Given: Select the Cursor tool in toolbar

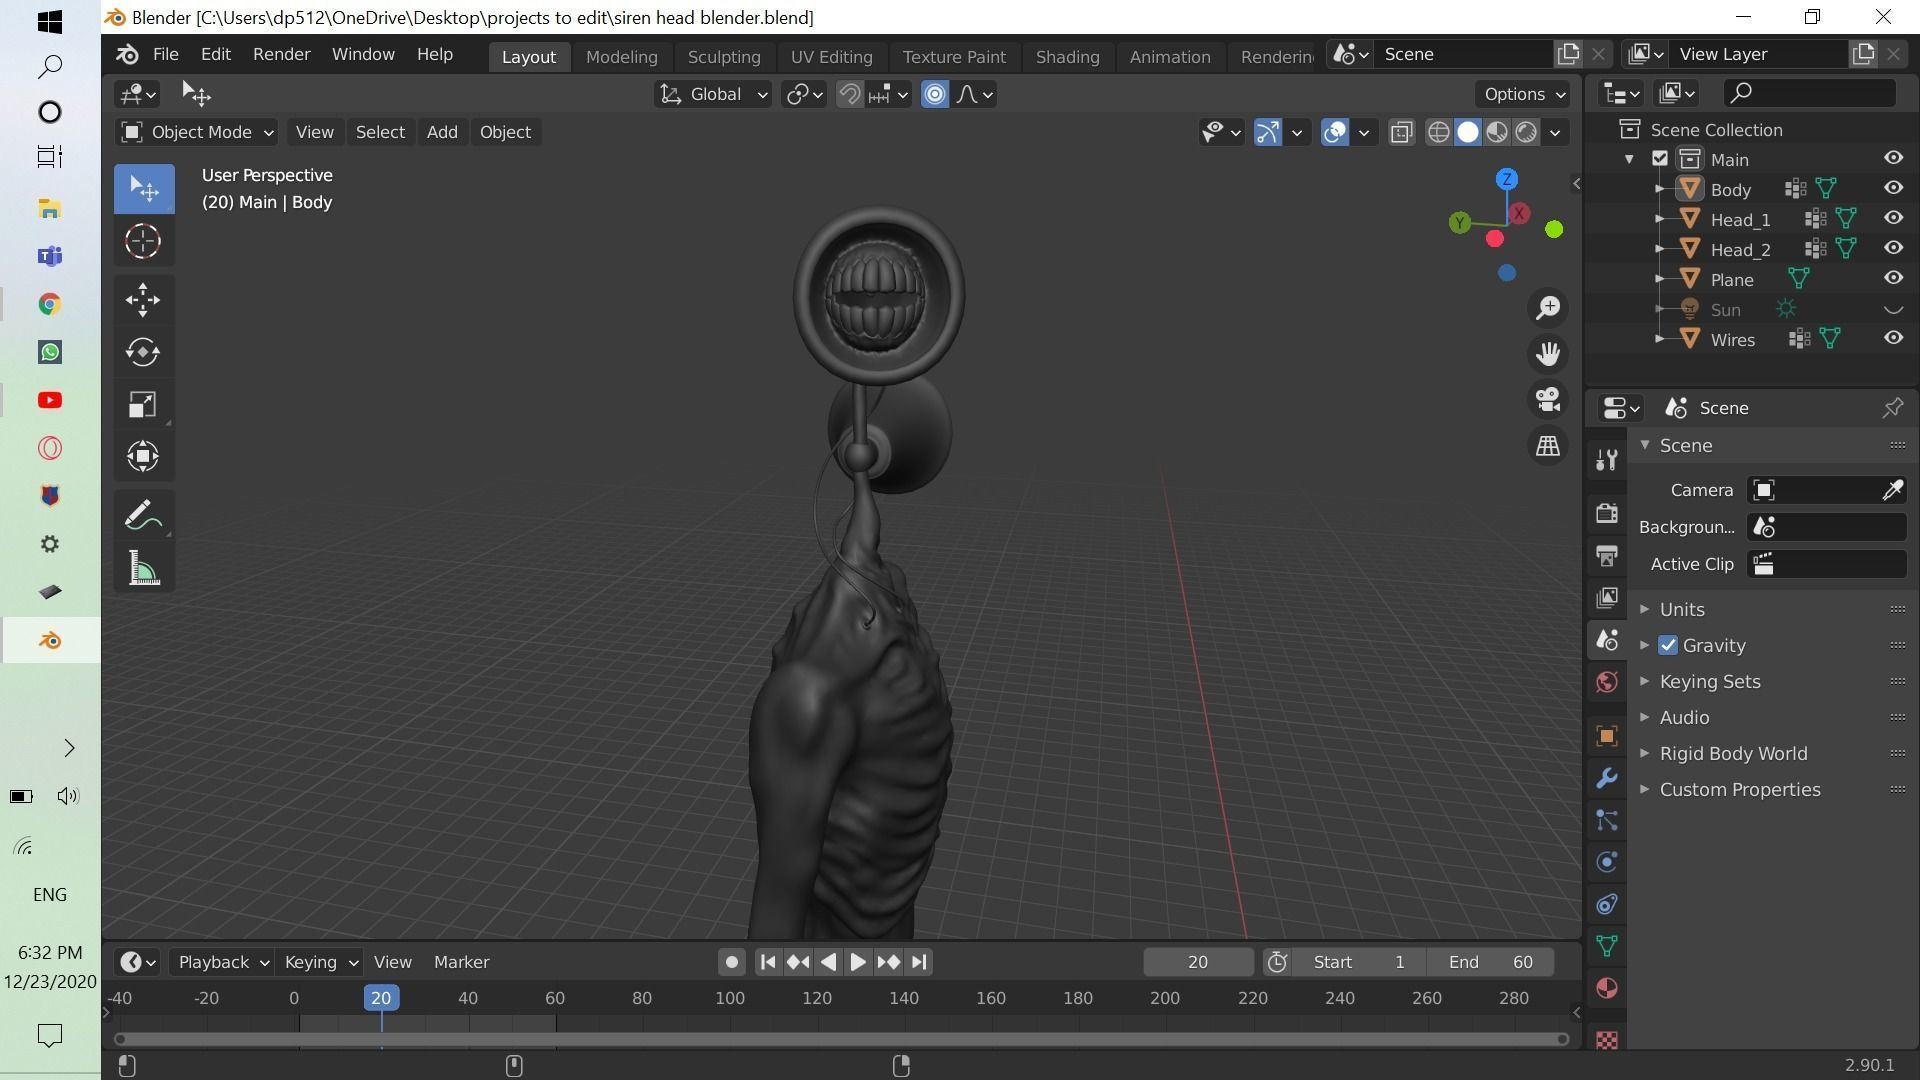Looking at the screenshot, I should pos(143,241).
